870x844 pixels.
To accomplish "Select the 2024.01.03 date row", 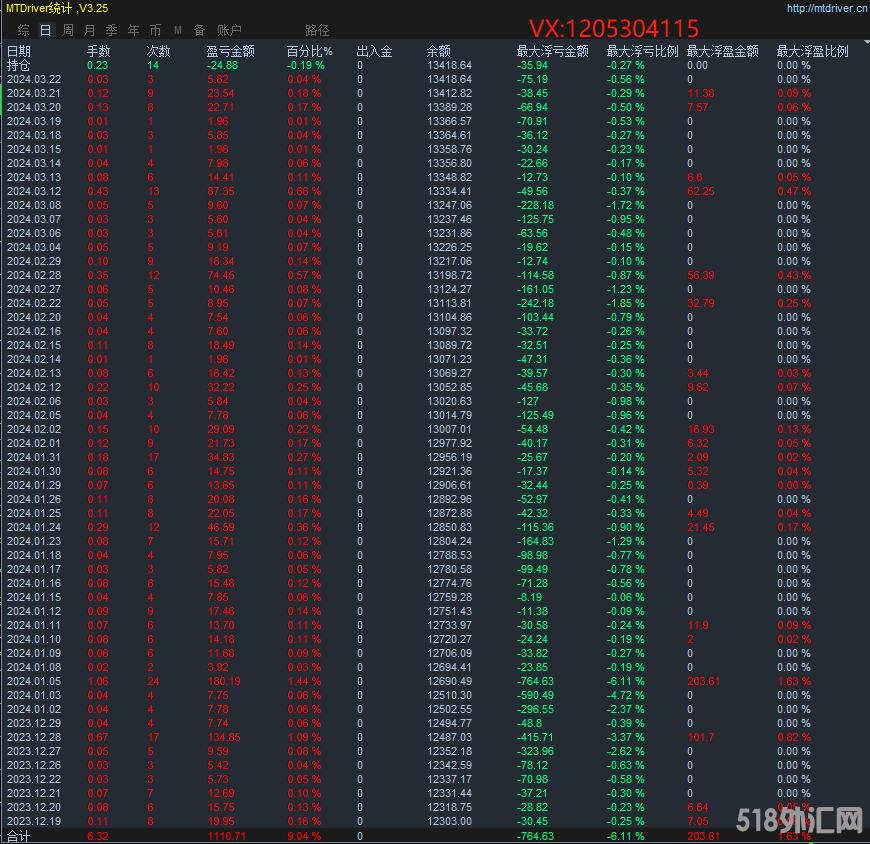I will pos(34,695).
